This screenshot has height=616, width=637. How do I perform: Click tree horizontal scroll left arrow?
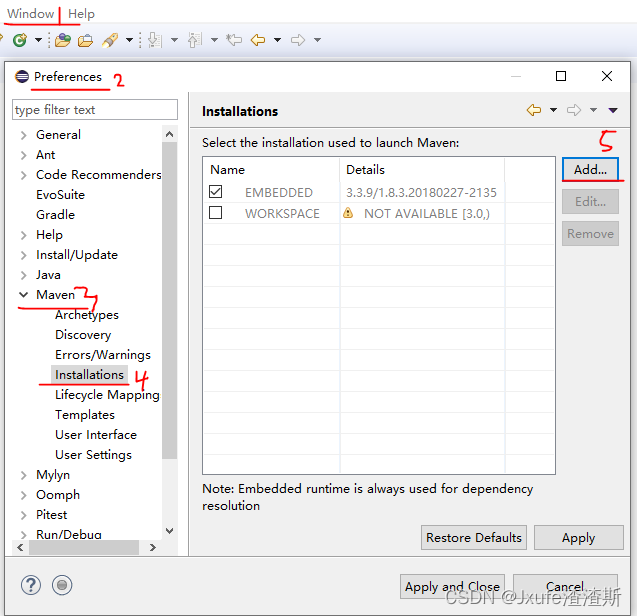(x=20, y=547)
